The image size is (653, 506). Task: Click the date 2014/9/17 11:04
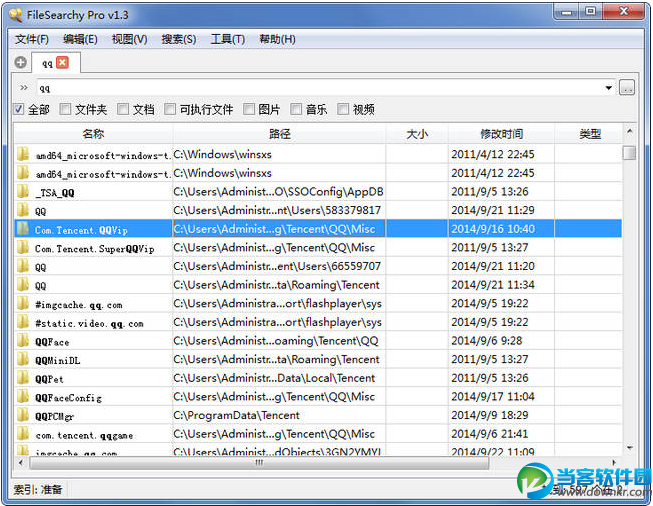tap(493, 396)
